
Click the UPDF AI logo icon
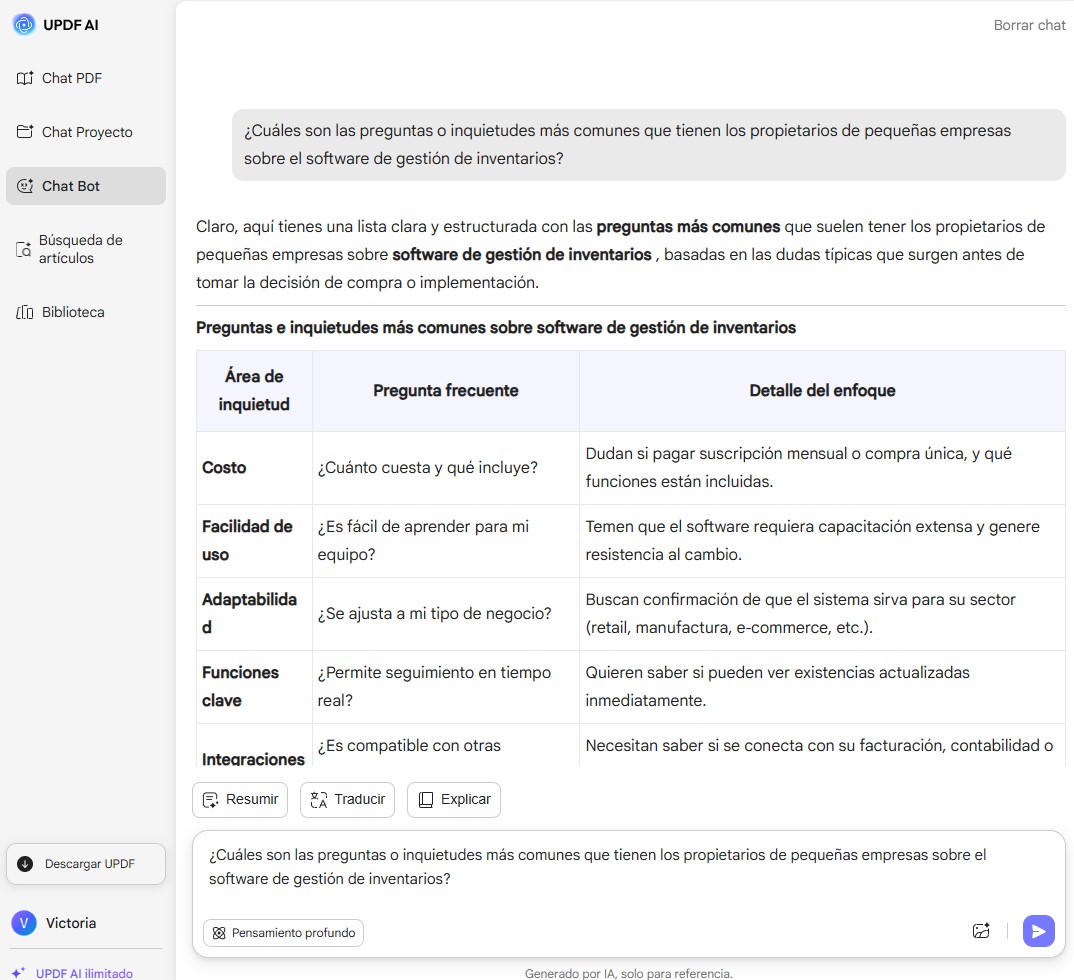click(24, 25)
